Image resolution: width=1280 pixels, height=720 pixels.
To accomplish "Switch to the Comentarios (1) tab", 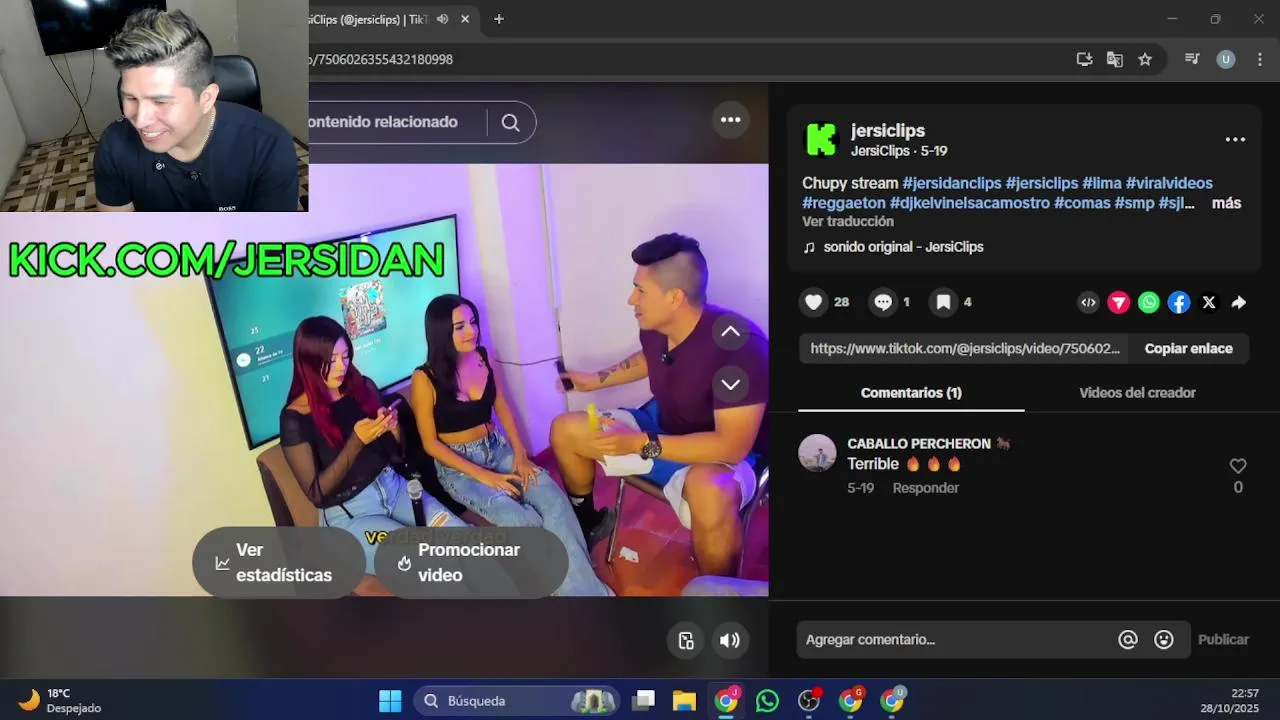I will click(911, 393).
